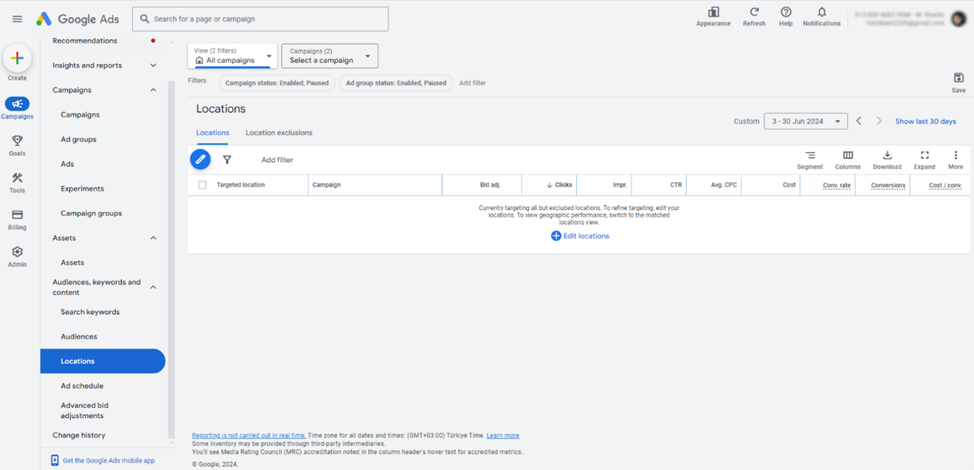This screenshot has width=974, height=470.
Task: Collapse the Campaigns sidebar section
Action: point(153,90)
